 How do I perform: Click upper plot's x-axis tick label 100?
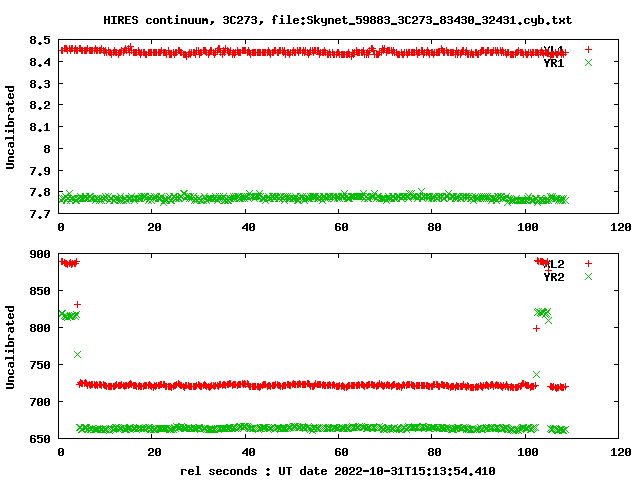(527, 227)
